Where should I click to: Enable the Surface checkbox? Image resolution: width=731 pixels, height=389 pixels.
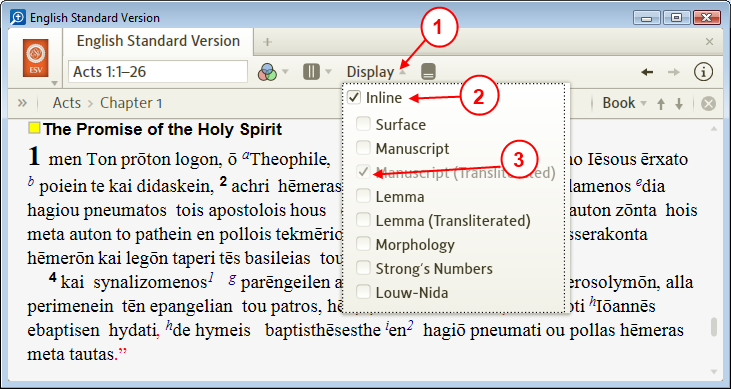(364, 125)
